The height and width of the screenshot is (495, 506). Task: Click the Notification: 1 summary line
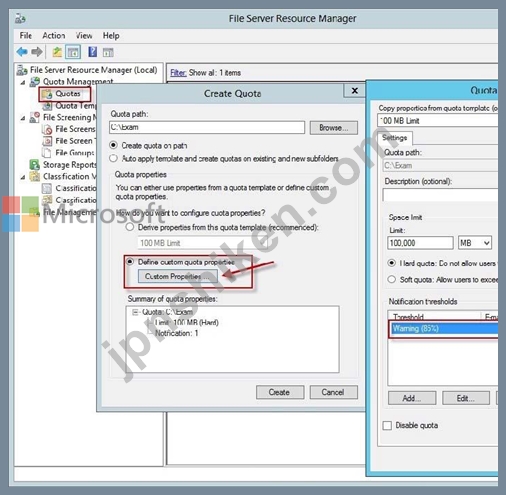177,333
